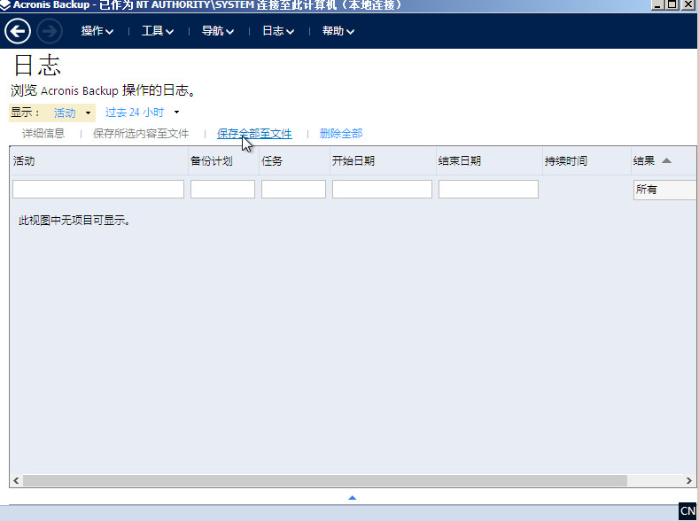699x521 pixels.
Task: Click the horizontal scrollbar thumb
Action: (x=325, y=480)
